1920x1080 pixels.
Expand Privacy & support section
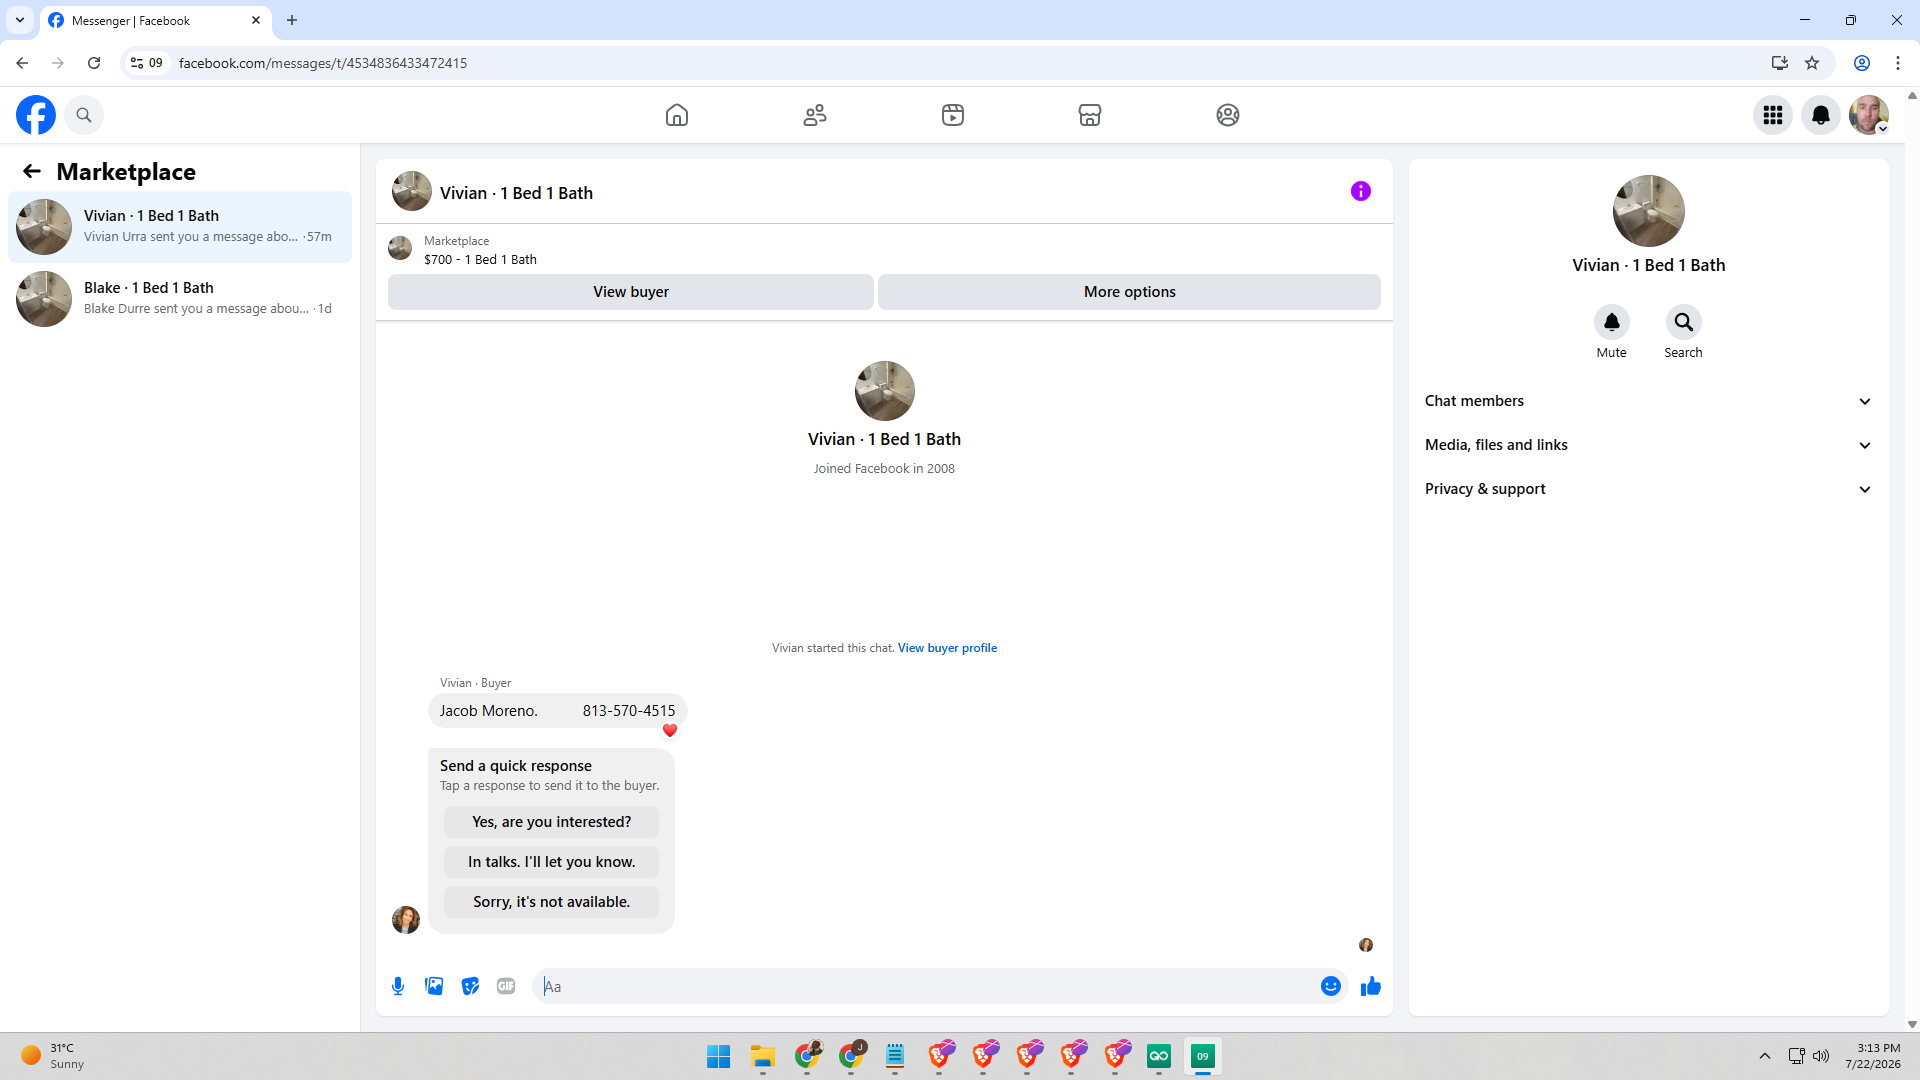point(1649,489)
